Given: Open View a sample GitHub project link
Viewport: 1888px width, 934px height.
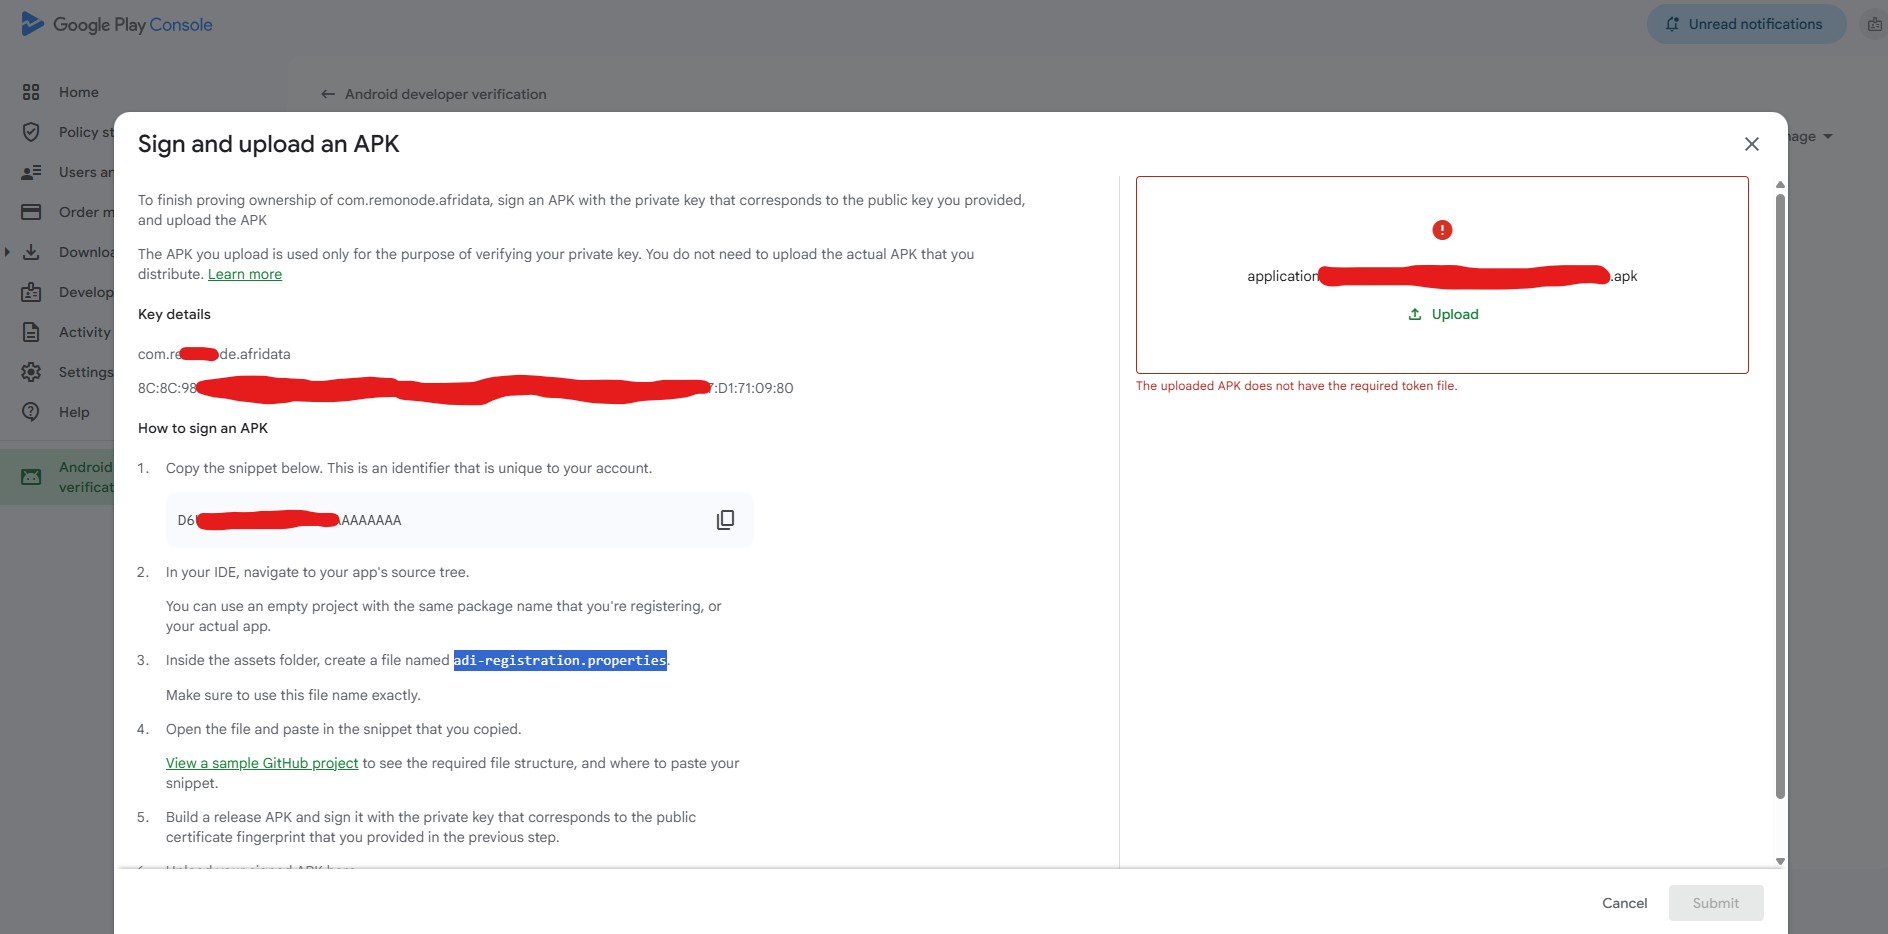Looking at the screenshot, I should [262, 763].
